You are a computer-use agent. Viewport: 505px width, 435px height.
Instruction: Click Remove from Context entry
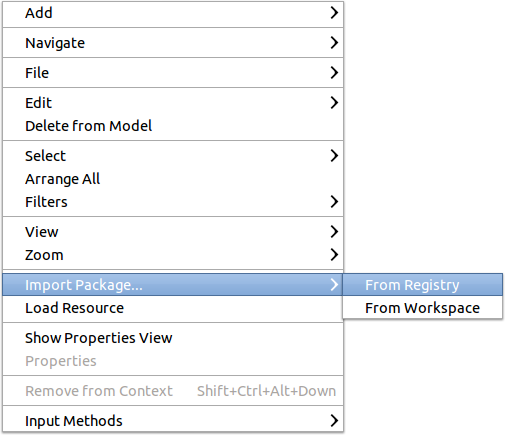(173, 391)
